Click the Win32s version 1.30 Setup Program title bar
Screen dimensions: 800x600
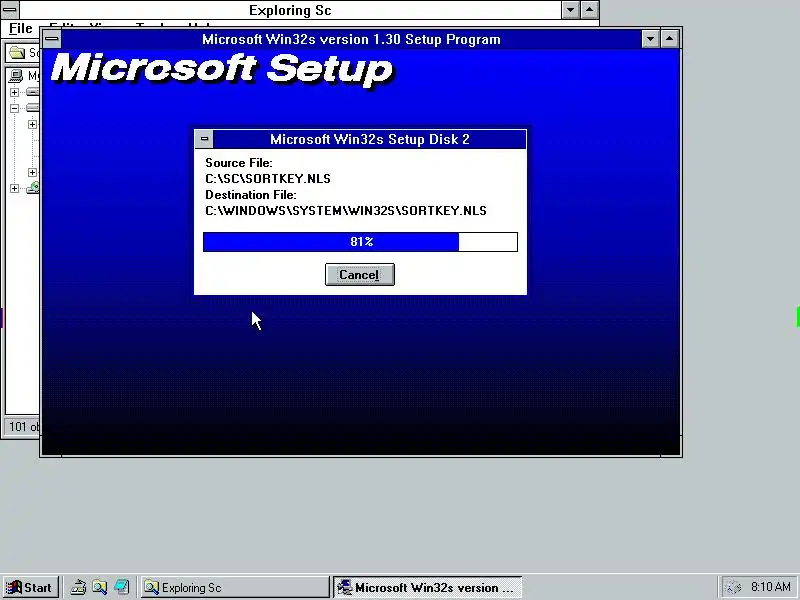(x=351, y=39)
